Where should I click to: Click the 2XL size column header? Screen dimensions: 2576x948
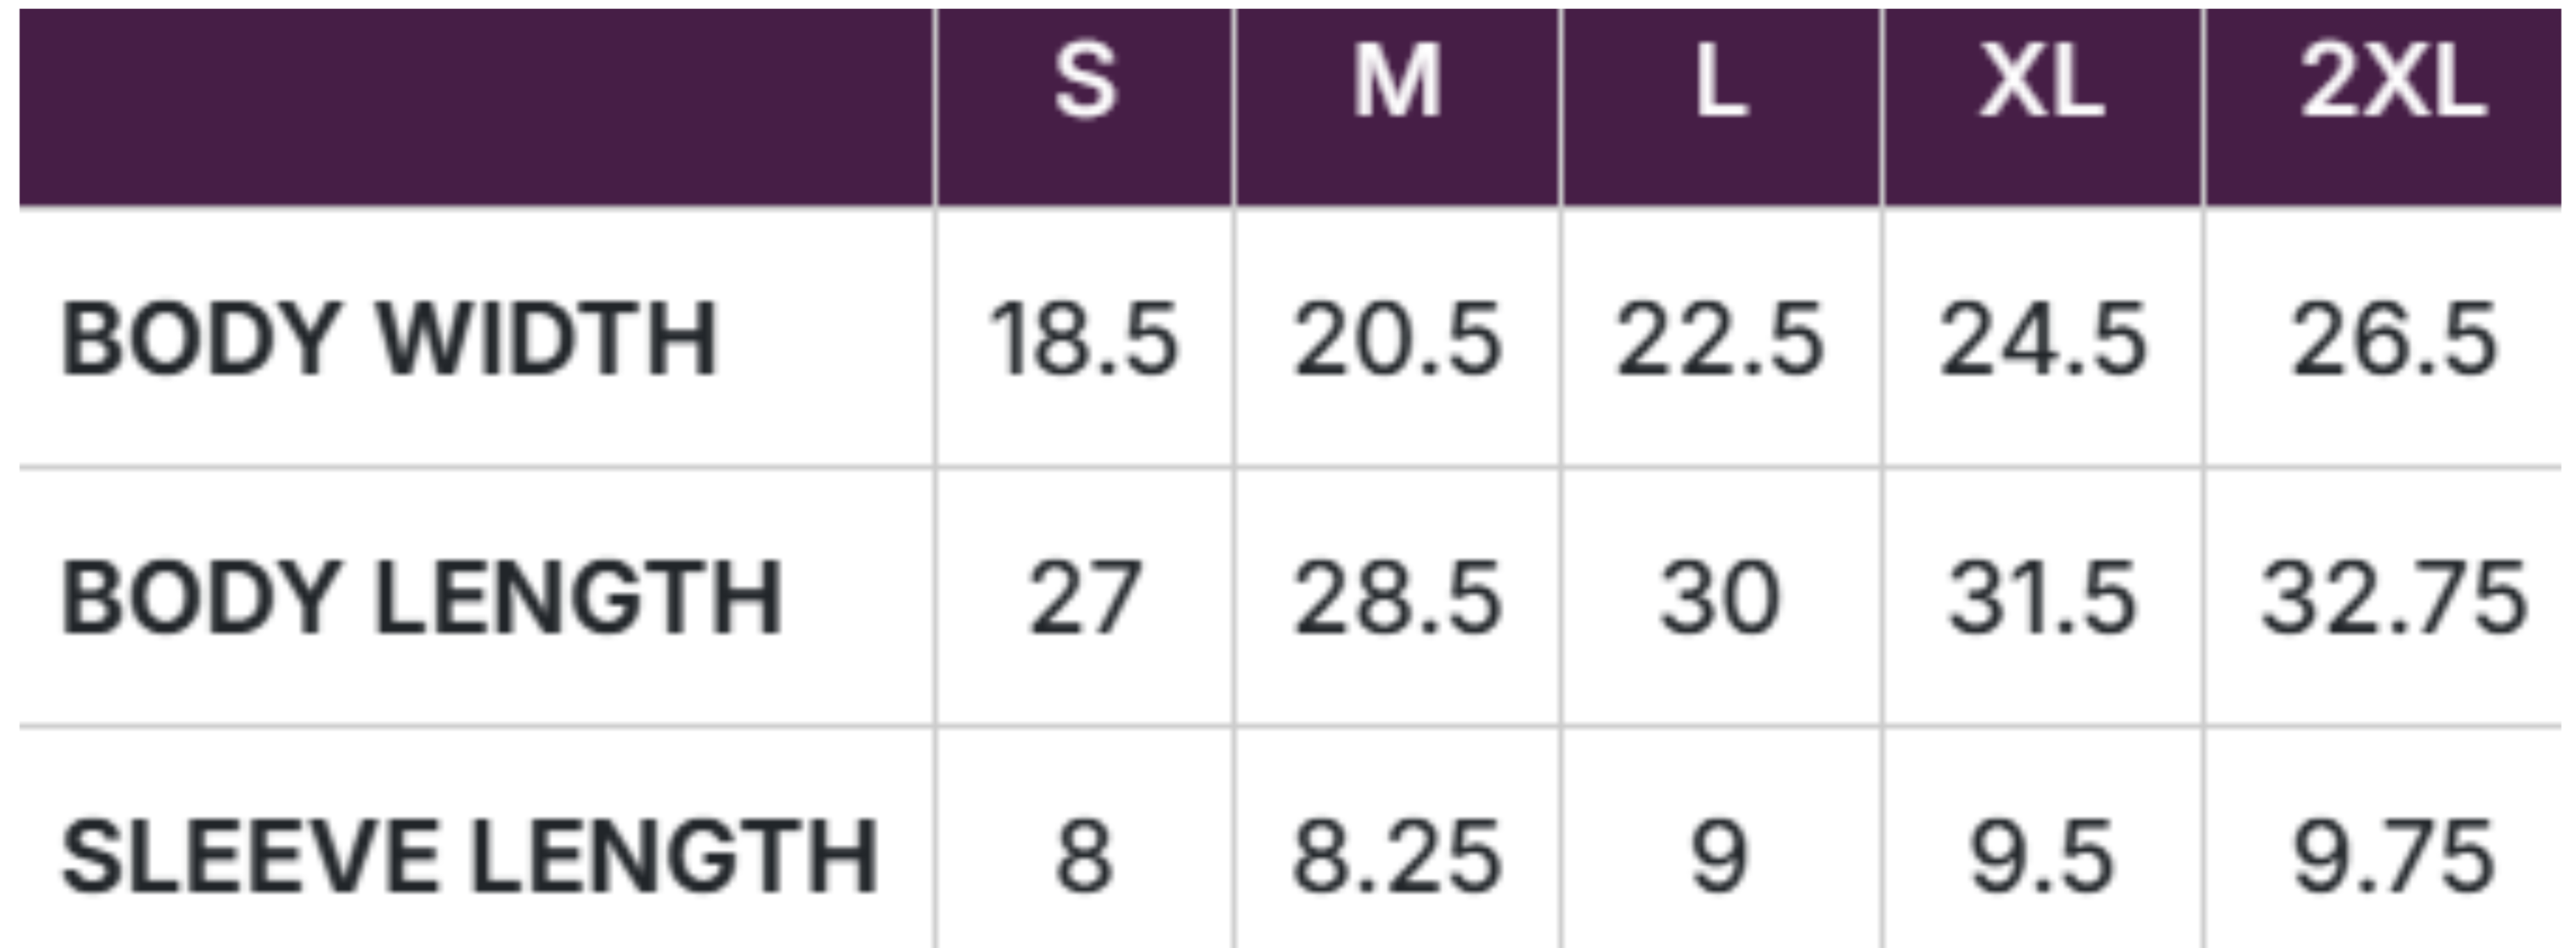tap(2392, 84)
